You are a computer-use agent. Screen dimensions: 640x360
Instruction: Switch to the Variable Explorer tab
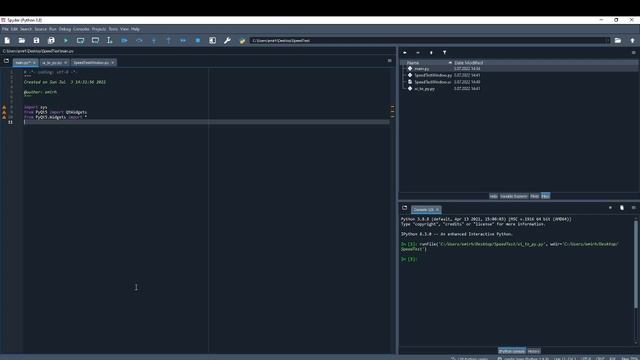pos(514,196)
